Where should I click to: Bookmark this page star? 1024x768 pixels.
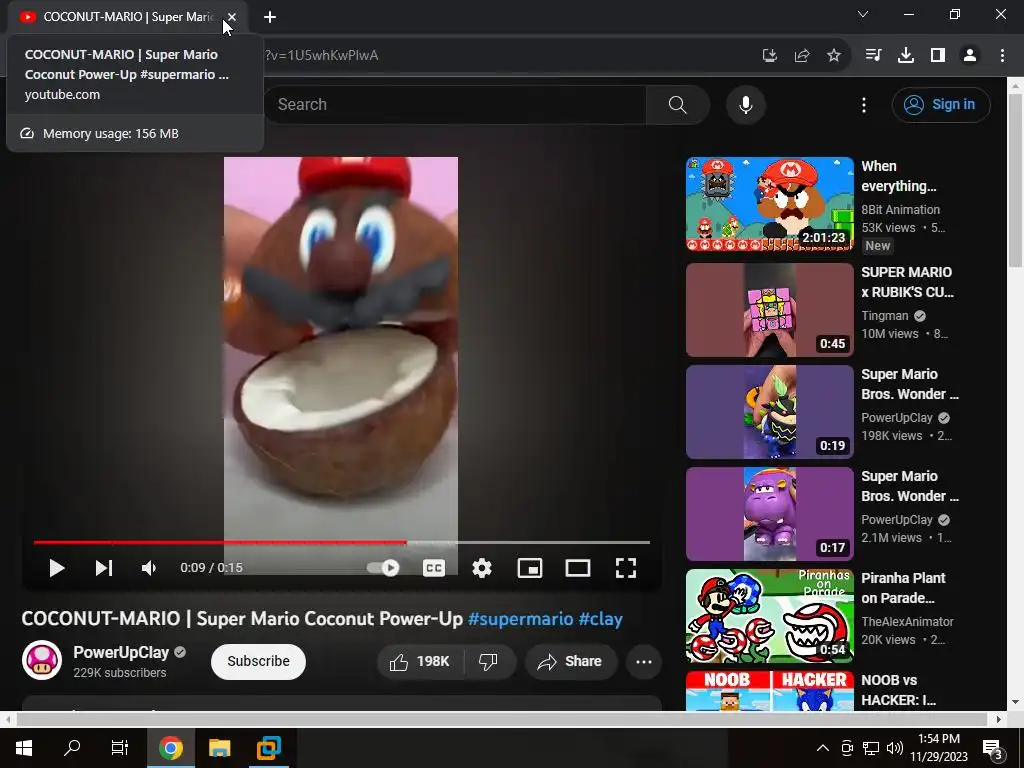pyautogui.click(x=834, y=56)
